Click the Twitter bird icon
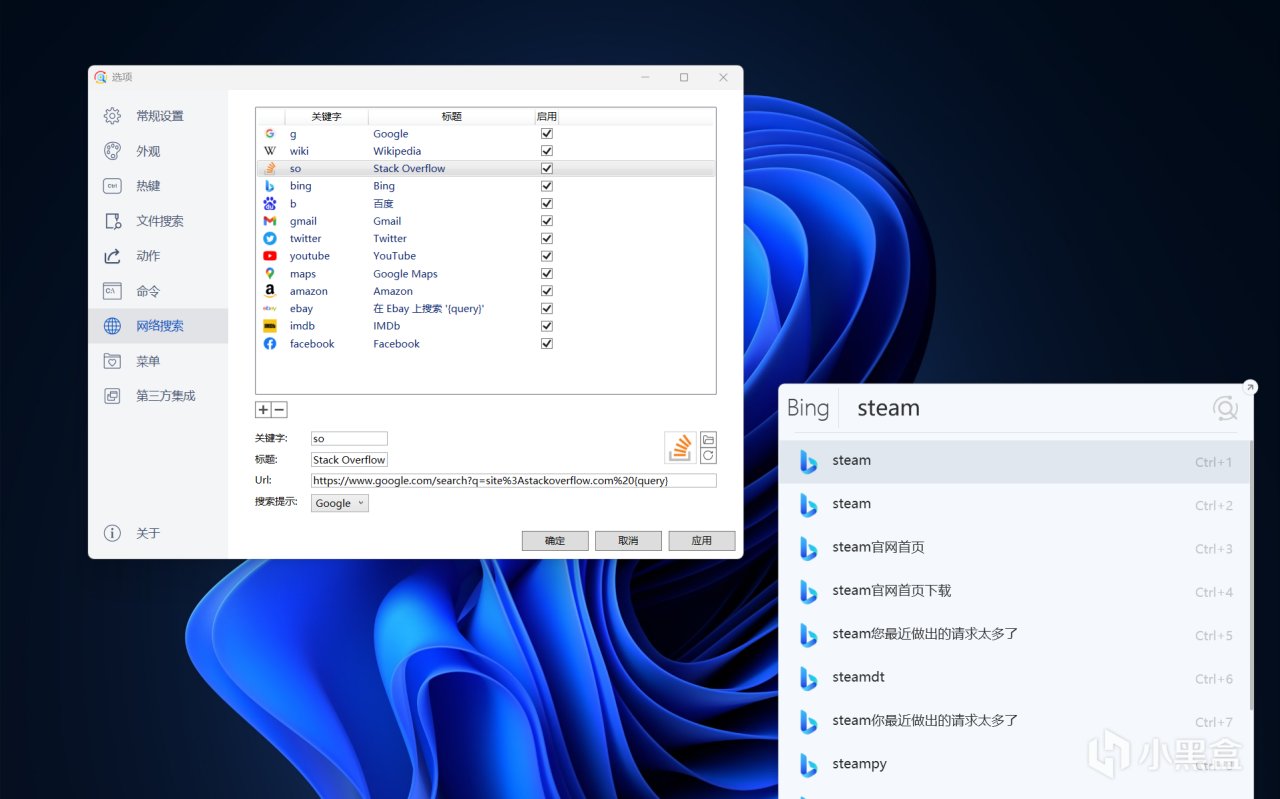This screenshot has width=1280, height=799. point(270,238)
